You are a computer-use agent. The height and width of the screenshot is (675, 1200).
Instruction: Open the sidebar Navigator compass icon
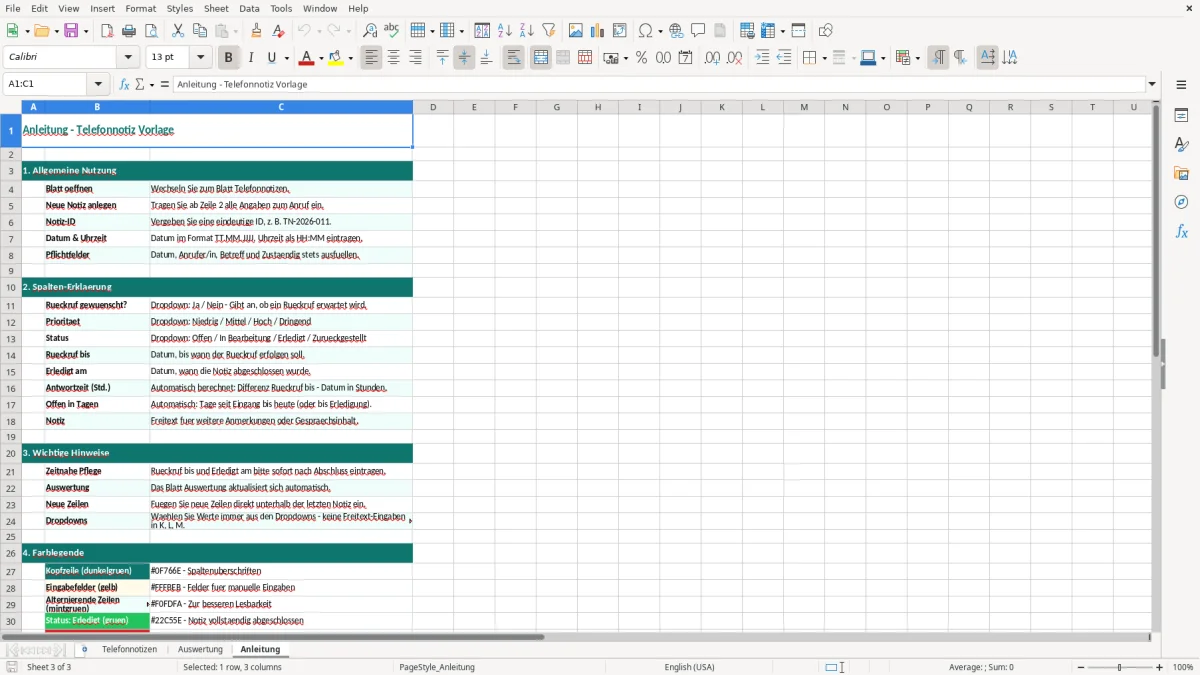tap(1181, 202)
